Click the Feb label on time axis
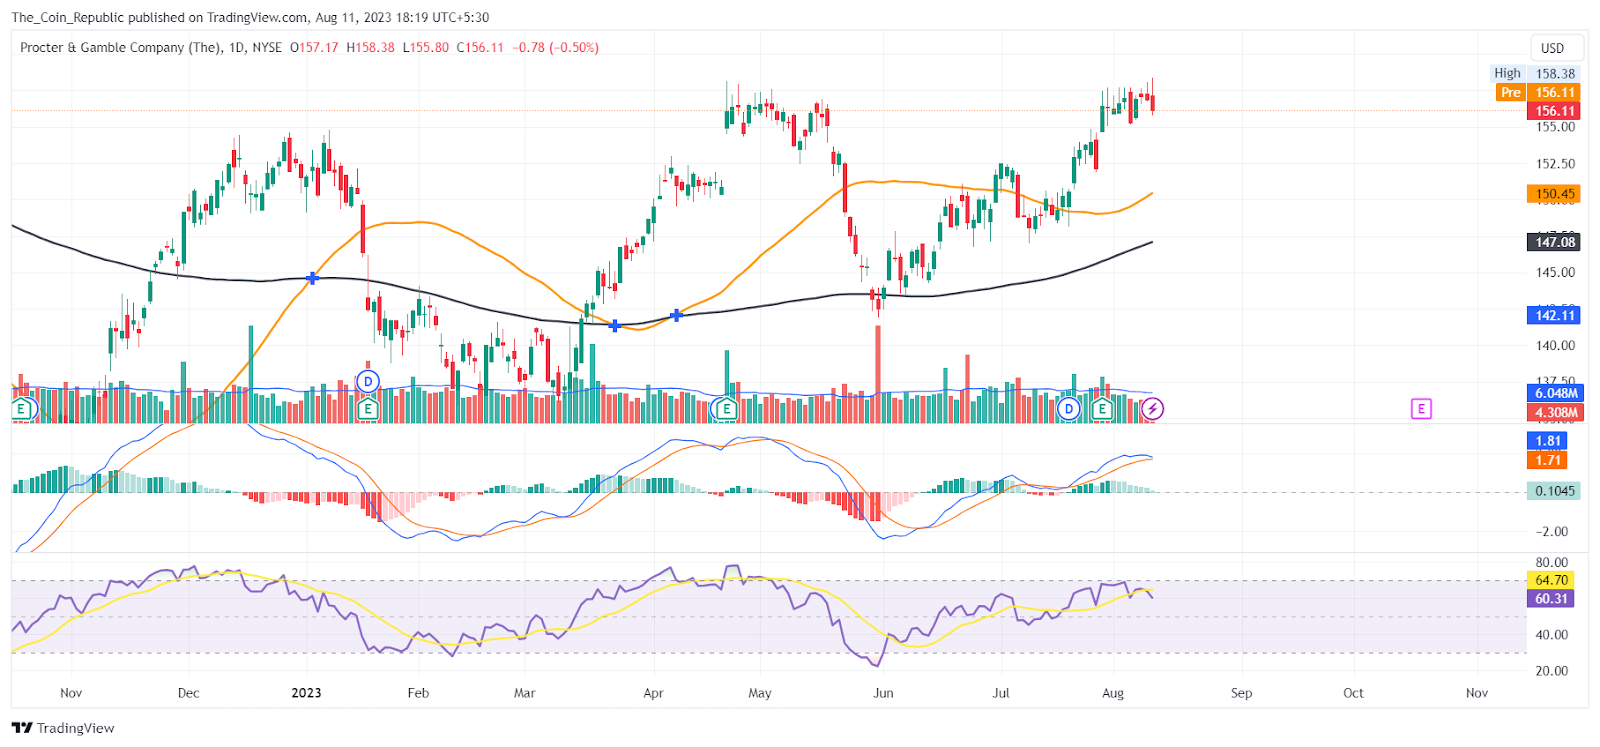Screen dimensions: 1600x747 coord(418,693)
